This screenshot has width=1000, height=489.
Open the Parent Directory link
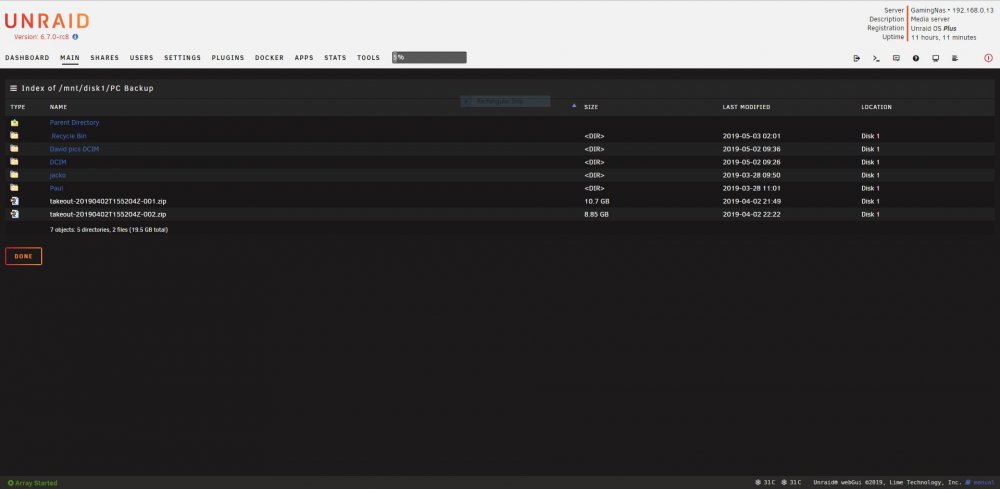point(74,122)
